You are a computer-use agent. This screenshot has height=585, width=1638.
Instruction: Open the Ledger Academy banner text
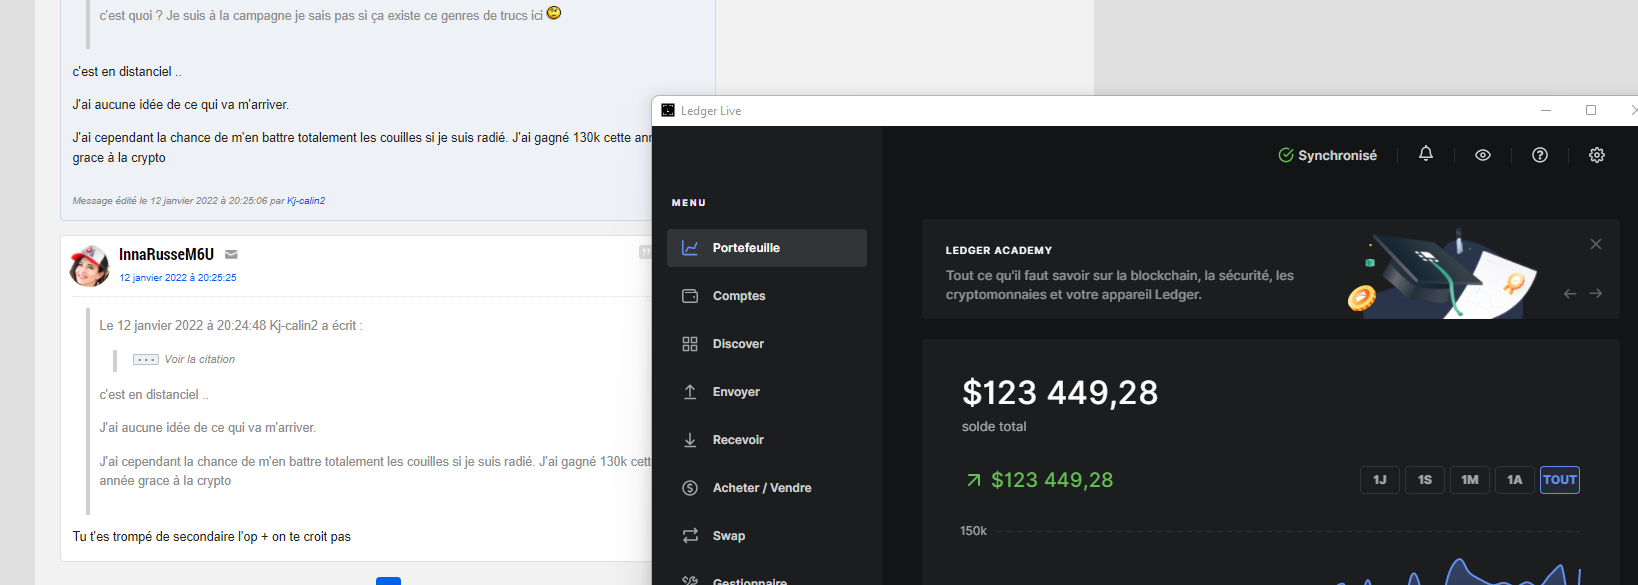1120,285
